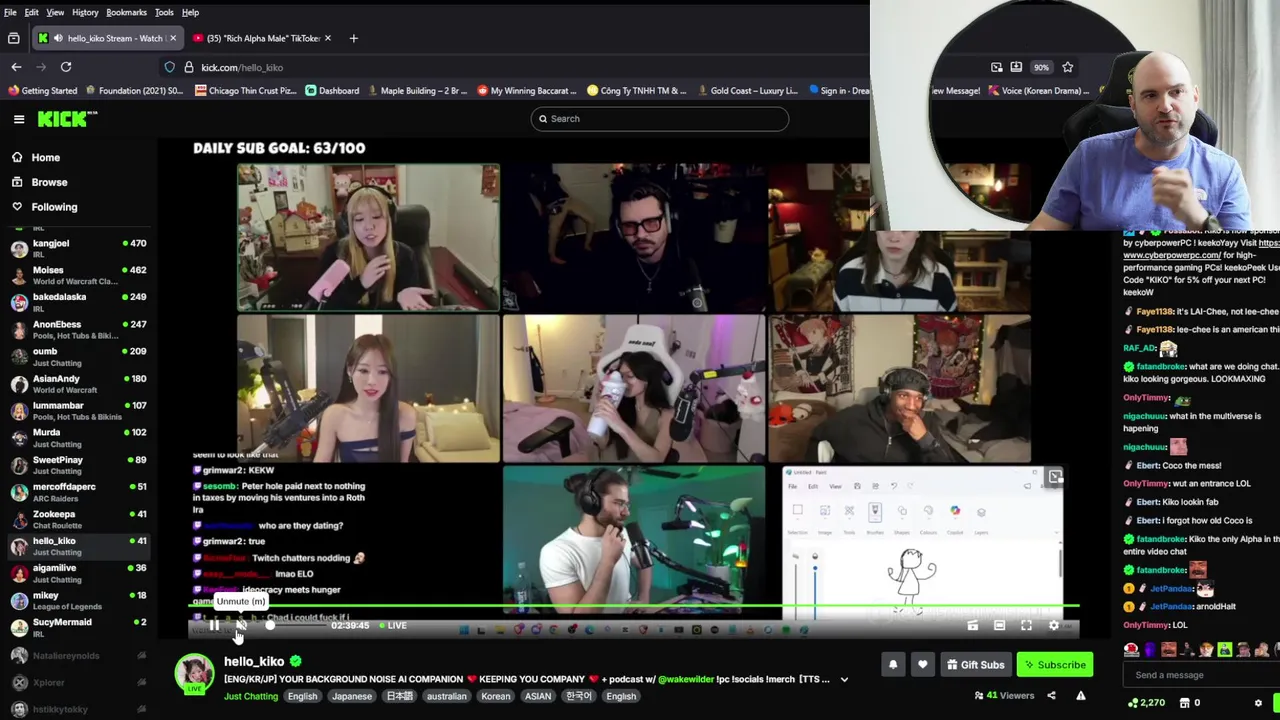Open a new browser tab
This screenshot has width=1280, height=720.
[x=353, y=38]
